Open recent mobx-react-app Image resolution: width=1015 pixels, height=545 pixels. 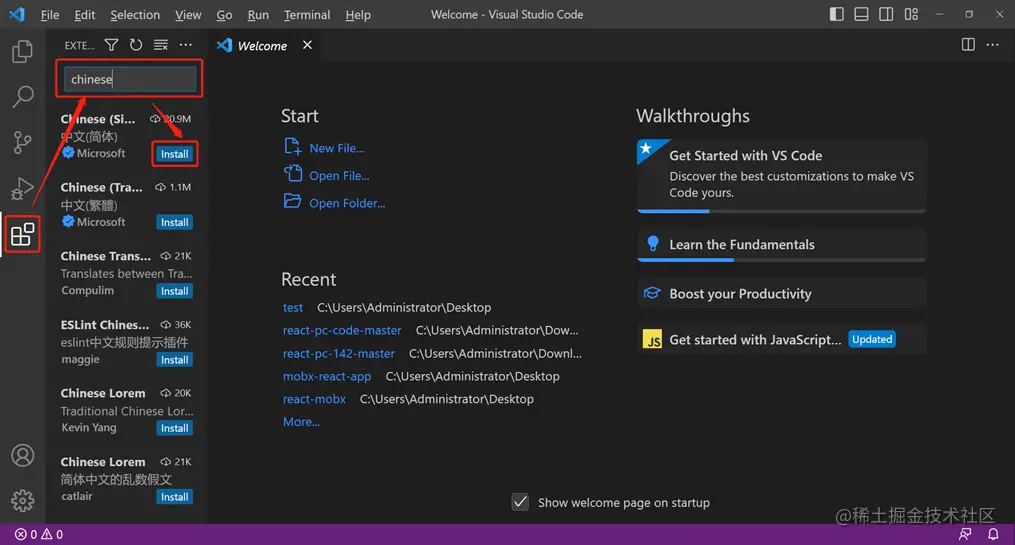pos(327,376)
